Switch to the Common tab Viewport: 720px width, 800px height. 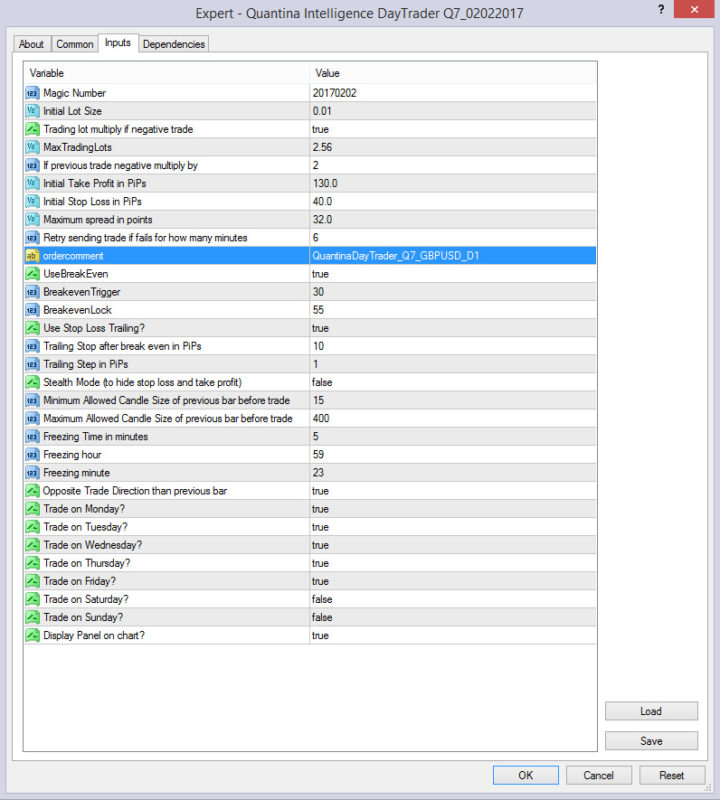click(x=75, y=44)
